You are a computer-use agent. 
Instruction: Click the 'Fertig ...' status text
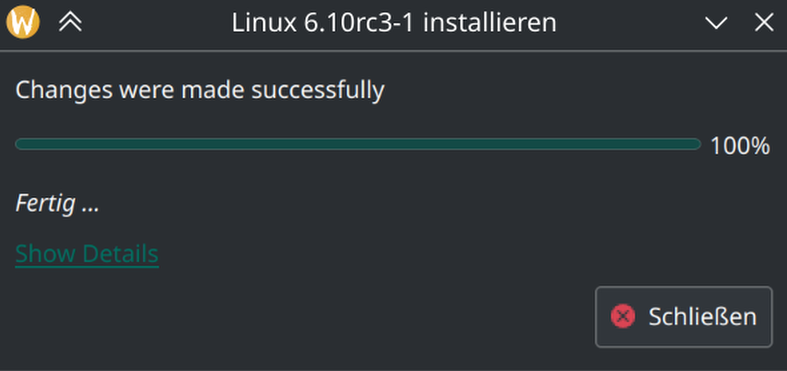point(57,204)
